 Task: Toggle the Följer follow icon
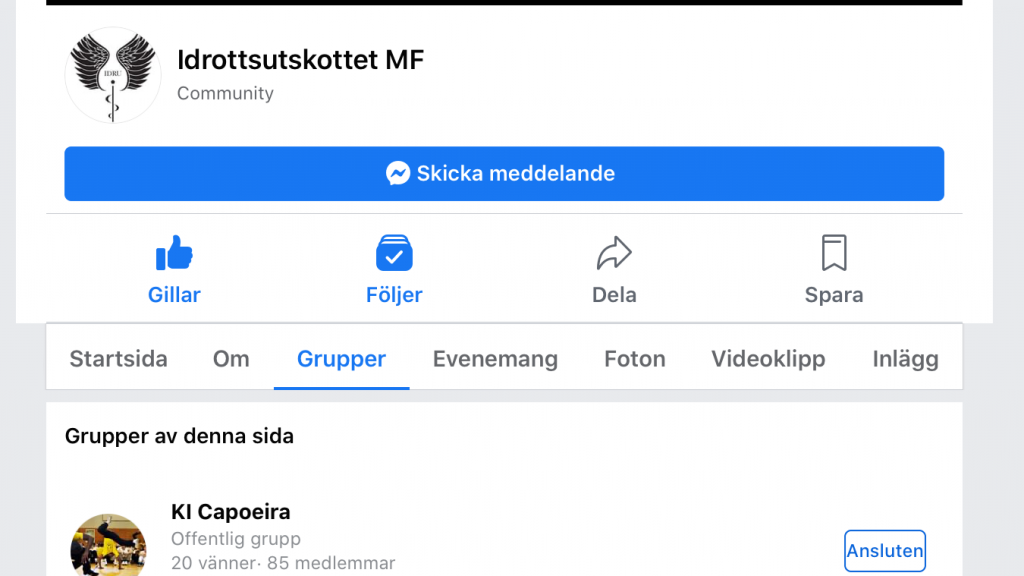pyautogui.click(x=394, y=253)
